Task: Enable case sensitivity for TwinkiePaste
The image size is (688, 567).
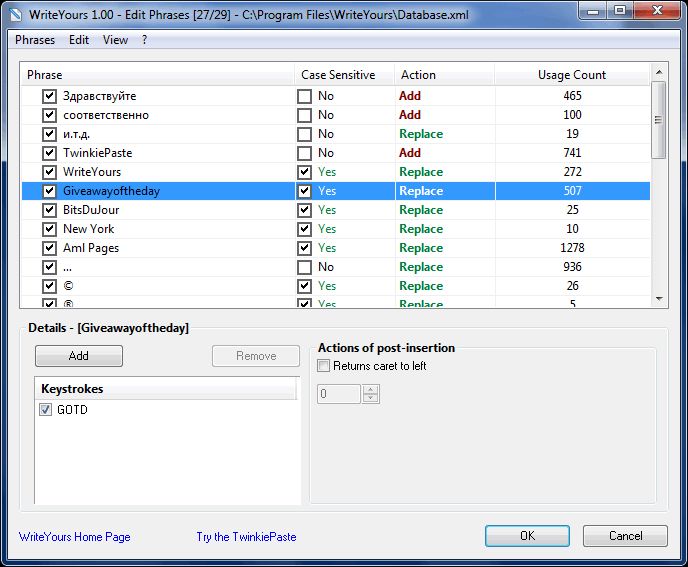Action: [x=304, y=153]
